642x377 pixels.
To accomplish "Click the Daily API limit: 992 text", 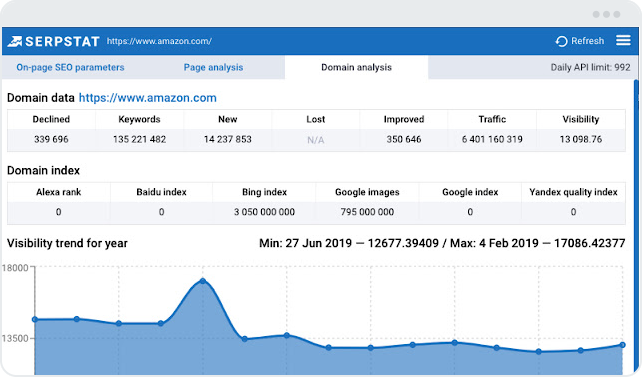I will [590, 68].
